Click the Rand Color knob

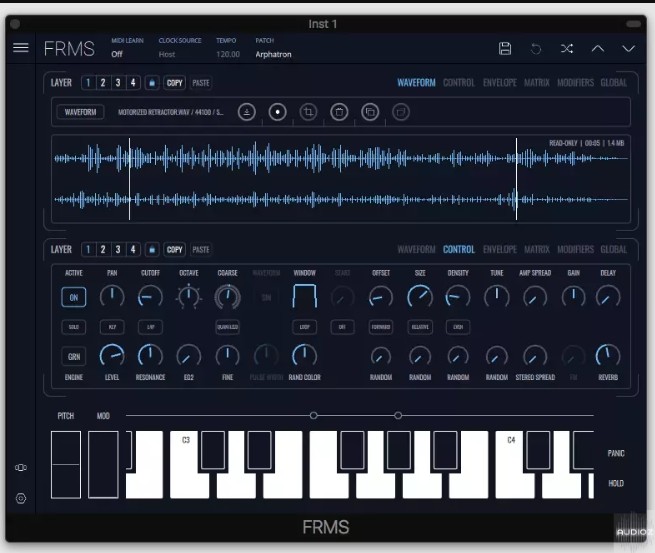coord(305,356)
